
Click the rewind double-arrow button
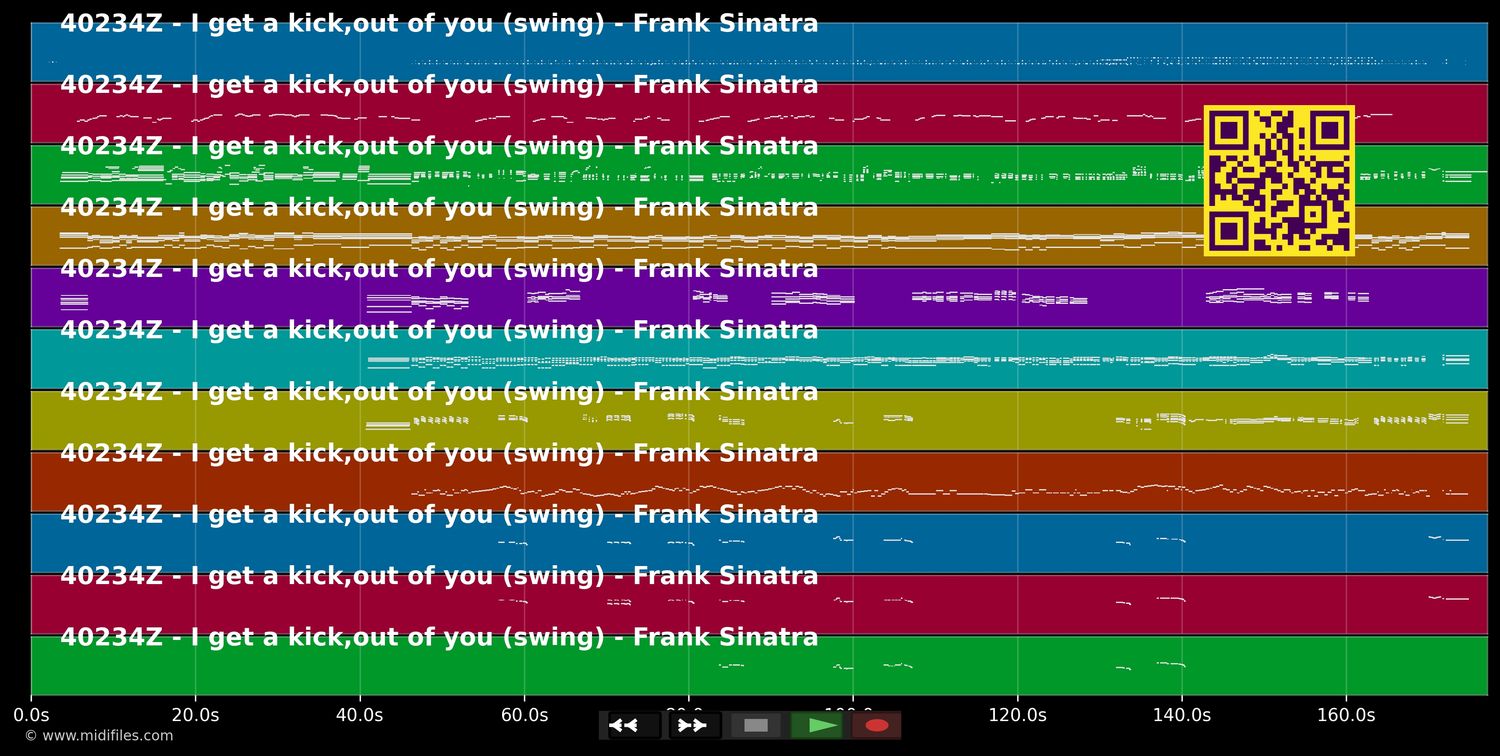[634, 725]
